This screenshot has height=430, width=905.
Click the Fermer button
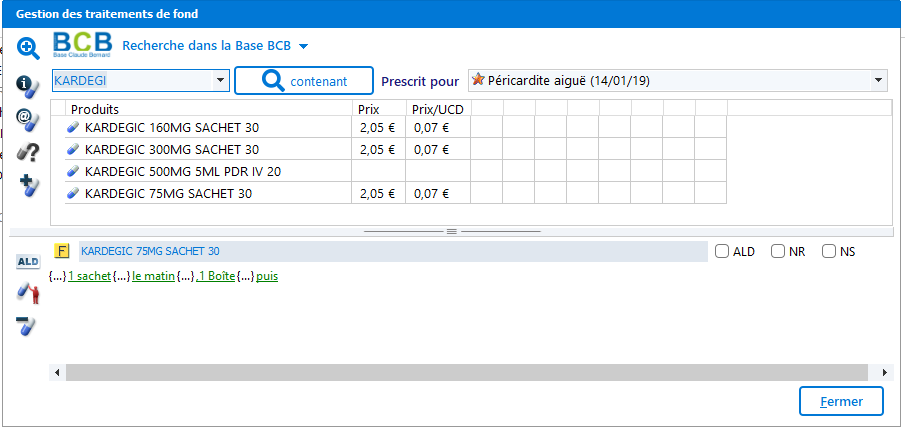tap(841, 401)
